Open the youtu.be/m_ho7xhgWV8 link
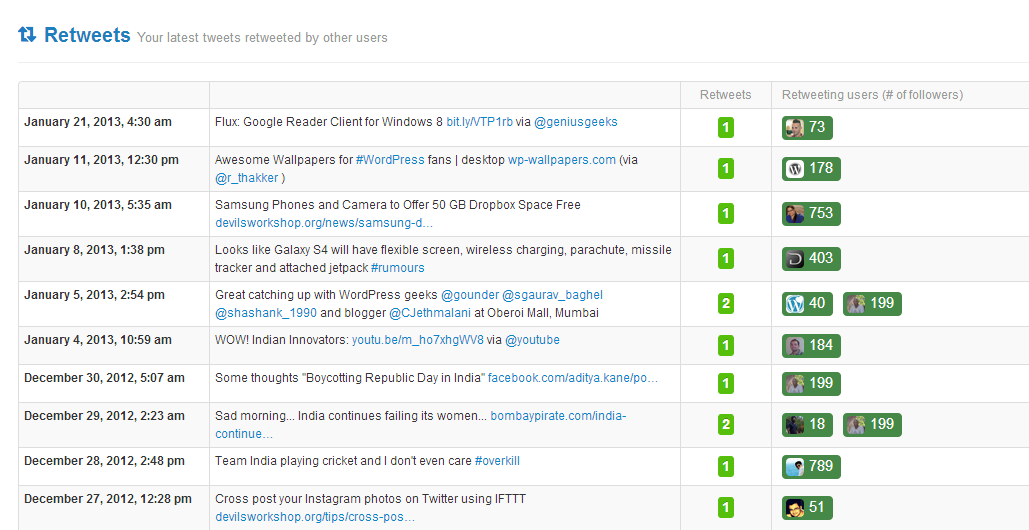This screenshot has width=1029, height=530. [417, 340]
